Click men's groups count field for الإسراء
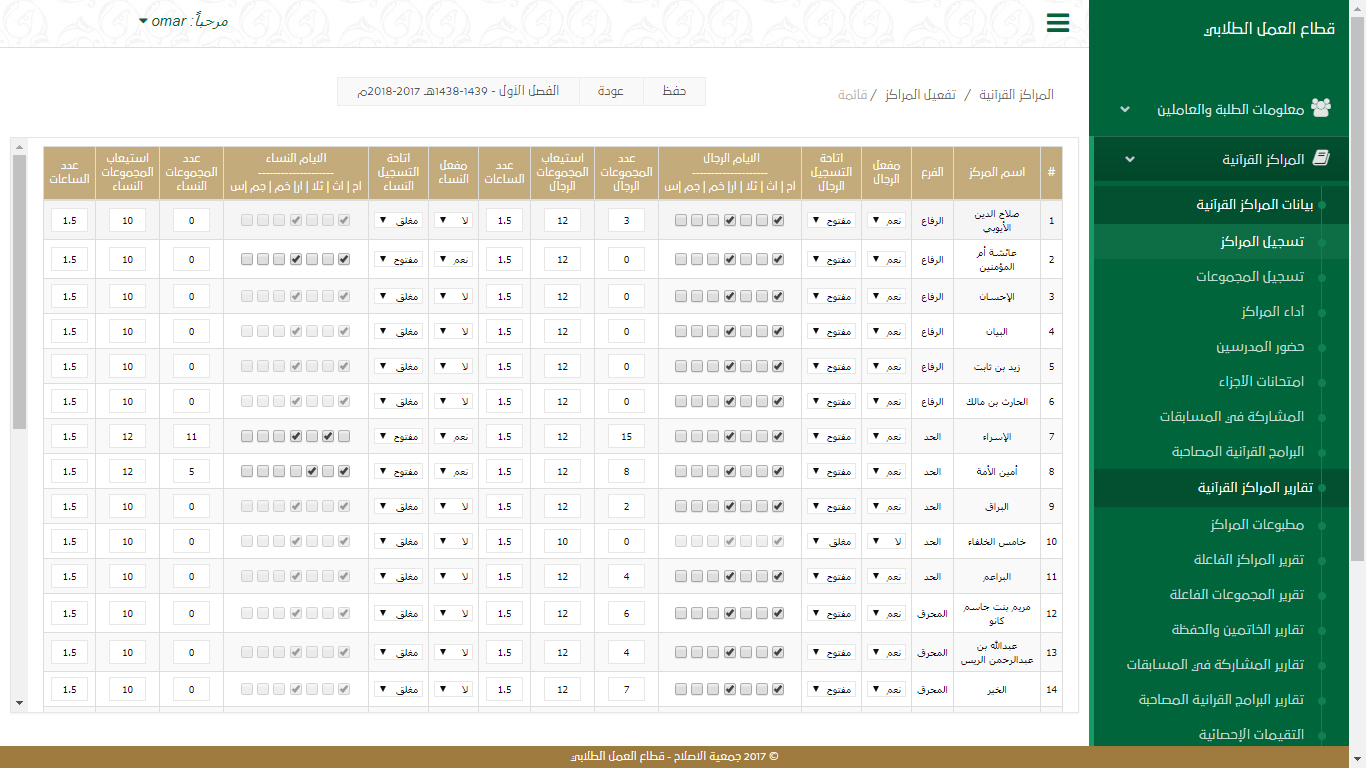The image size is (1366, 768). pyautogui.click(x=626, y=437)
